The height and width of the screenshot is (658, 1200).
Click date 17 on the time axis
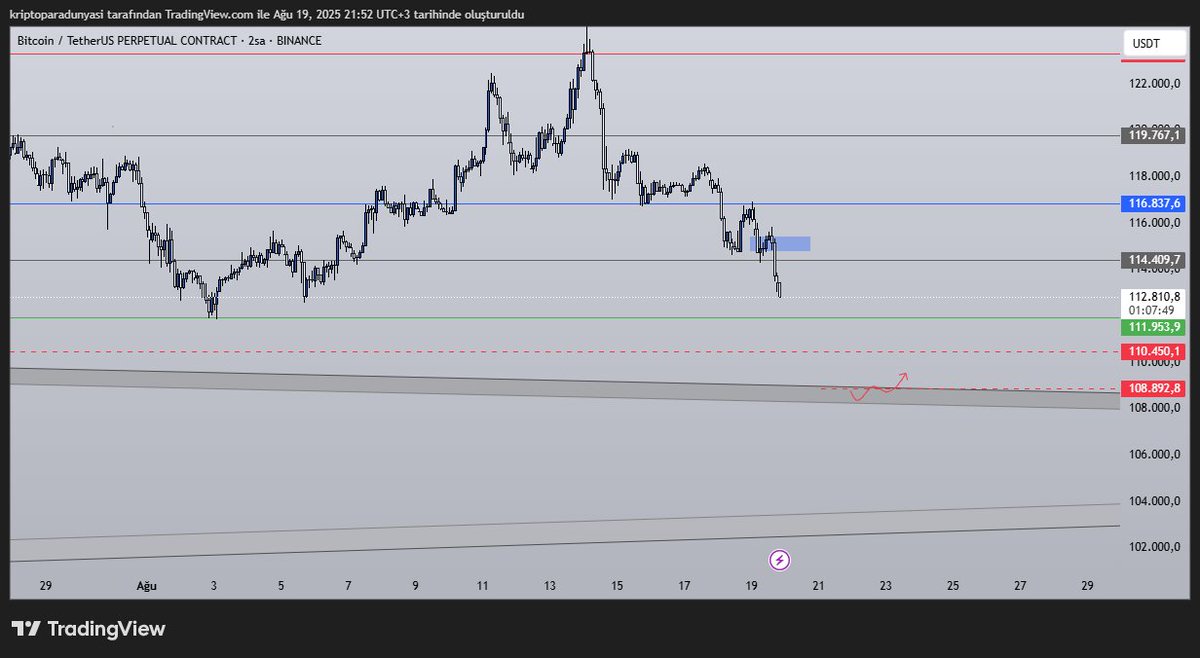point(684,586)
